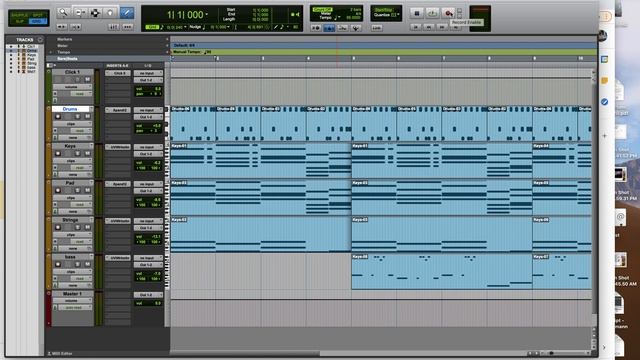Toggle the green Grid indicator button

(152, 27)
